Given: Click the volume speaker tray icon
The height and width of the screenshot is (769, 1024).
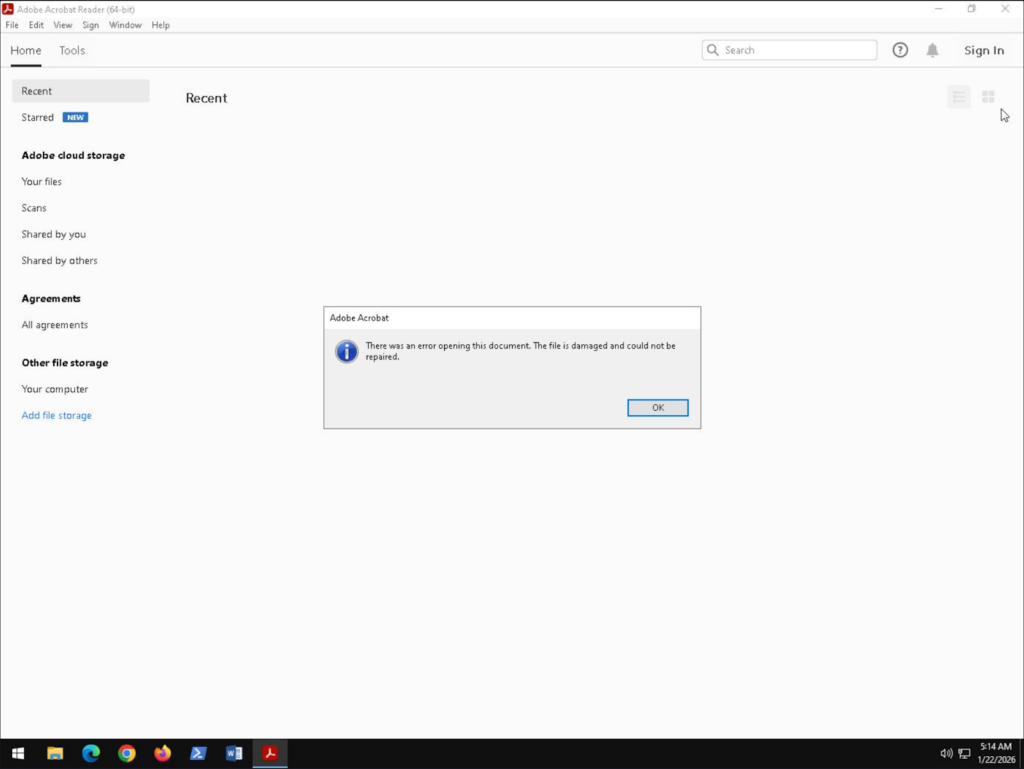Looking at the screenshot, I should tap(946, 753).
